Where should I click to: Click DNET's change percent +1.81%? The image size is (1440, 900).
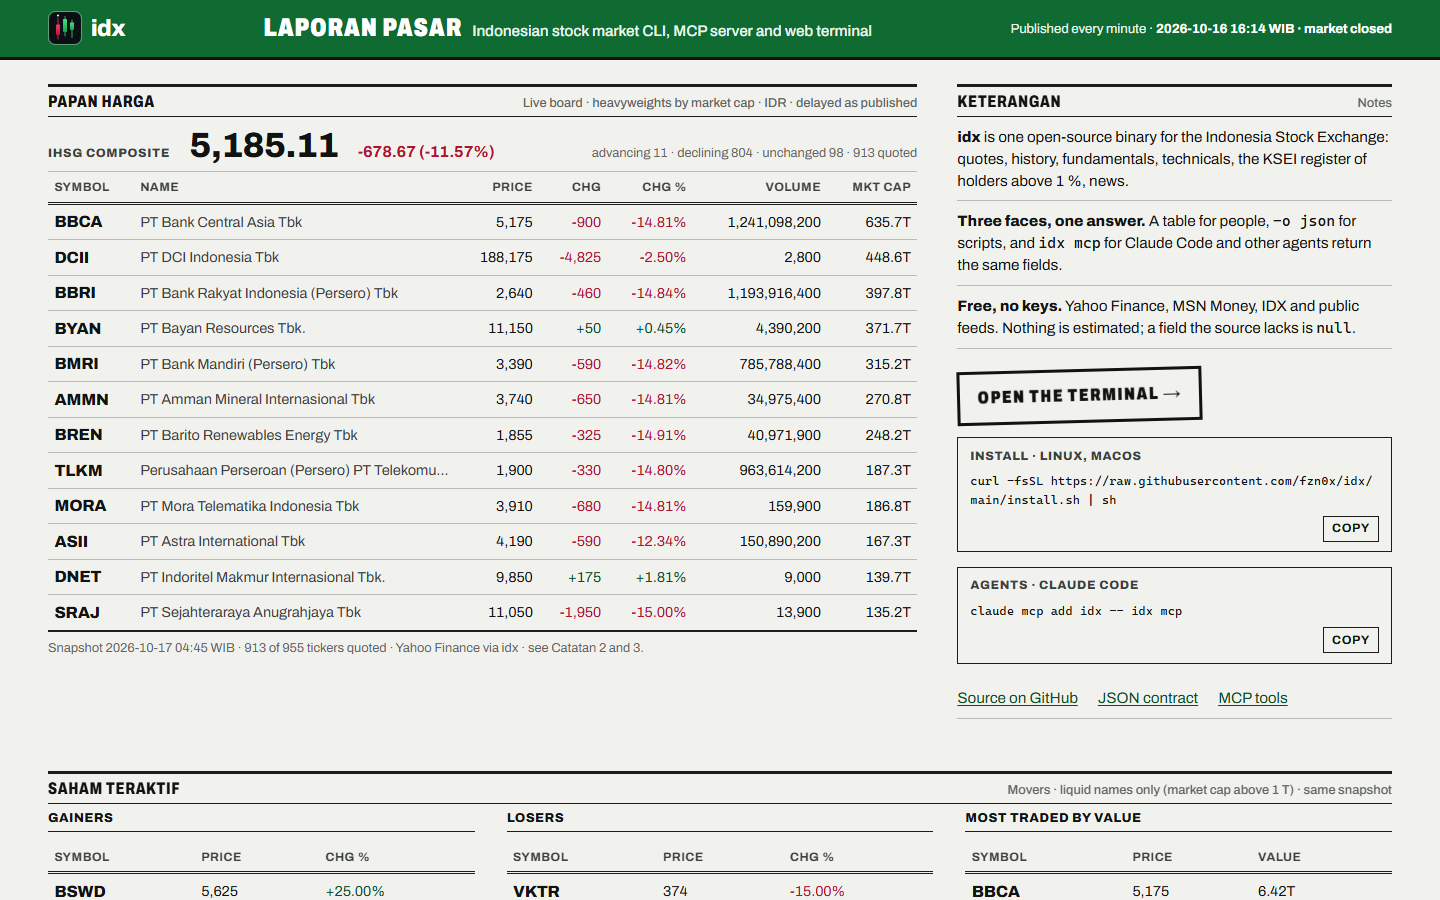click(661, 577)
